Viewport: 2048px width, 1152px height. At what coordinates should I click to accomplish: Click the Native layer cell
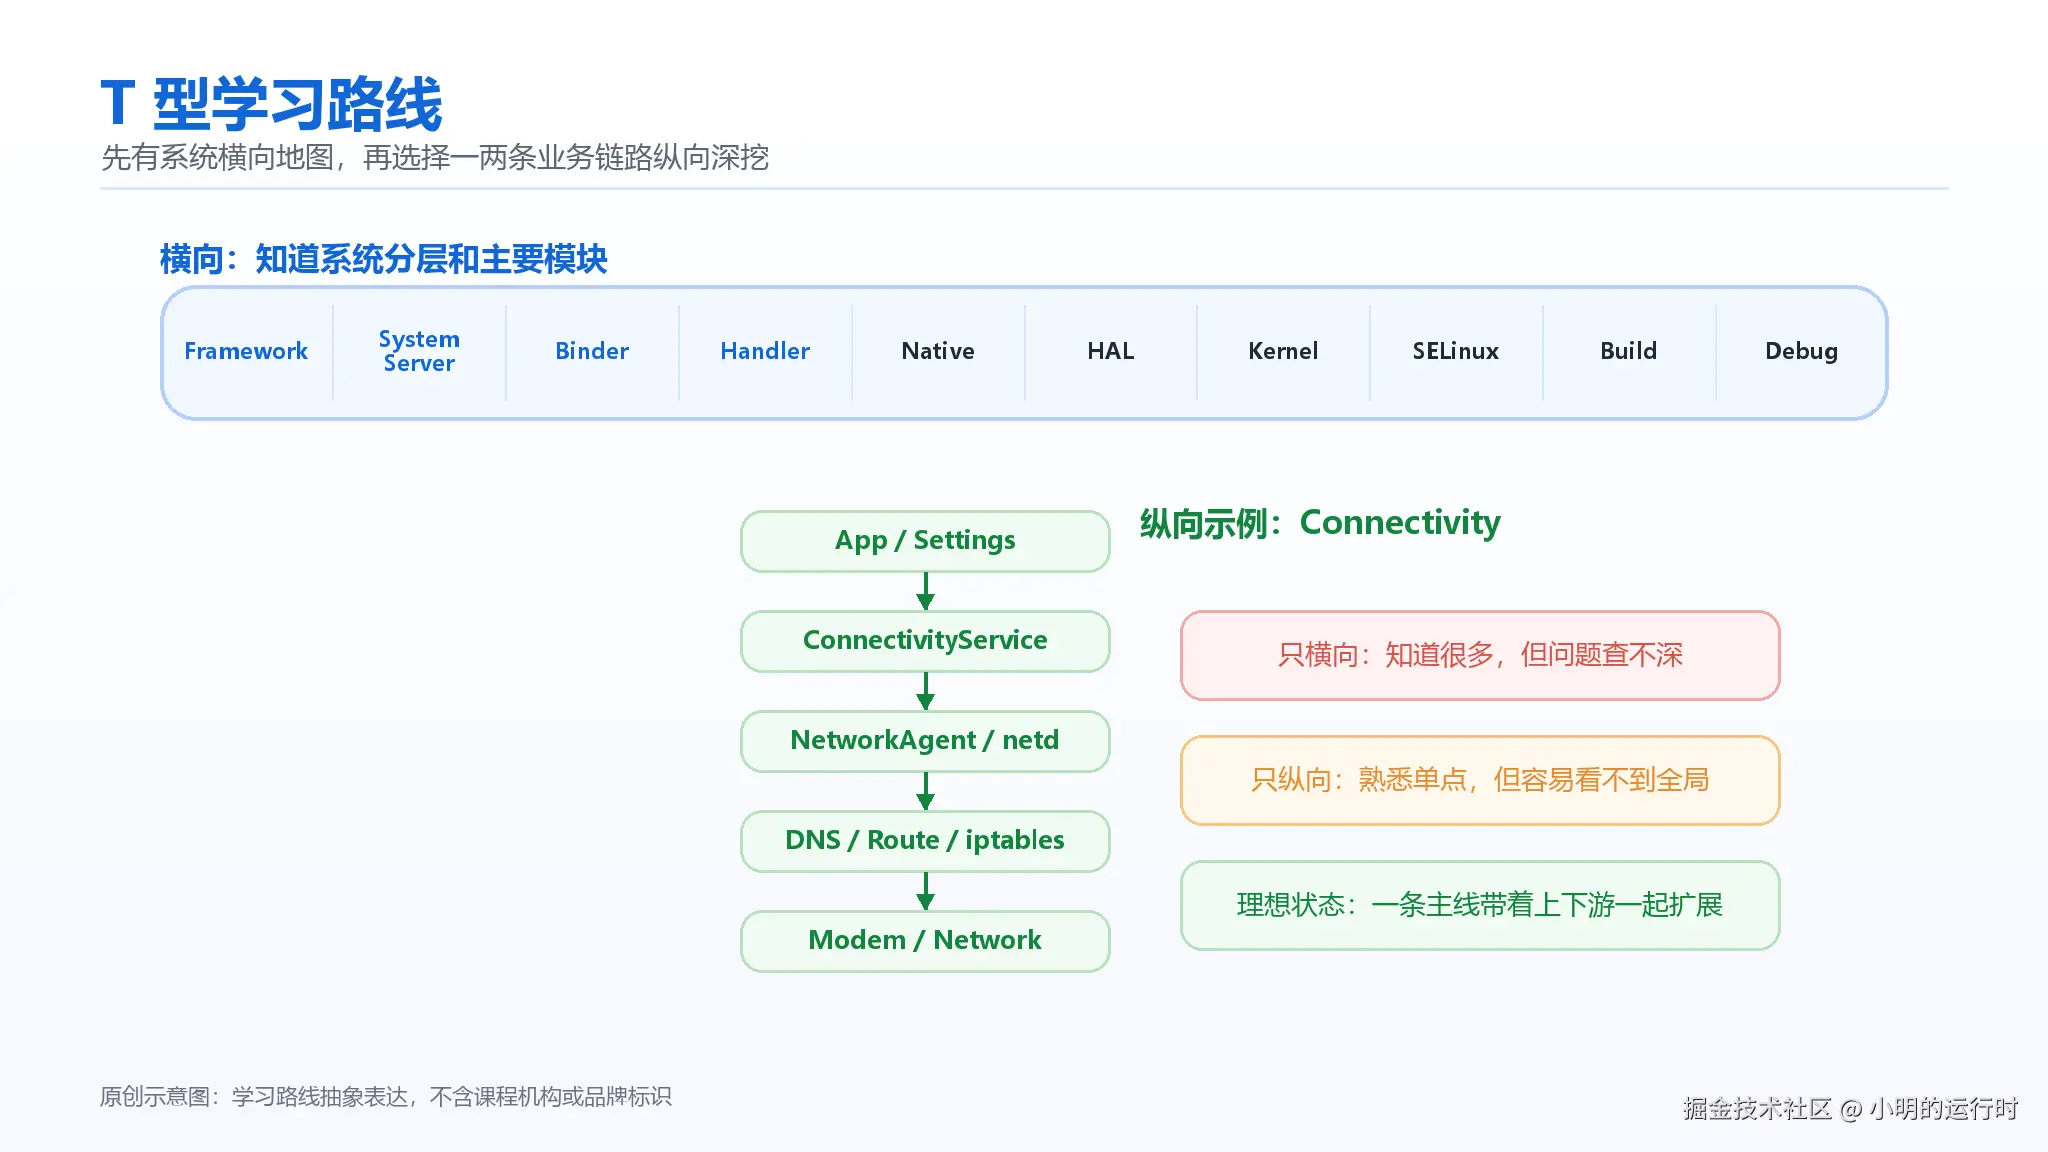click(x=938, y=351)
